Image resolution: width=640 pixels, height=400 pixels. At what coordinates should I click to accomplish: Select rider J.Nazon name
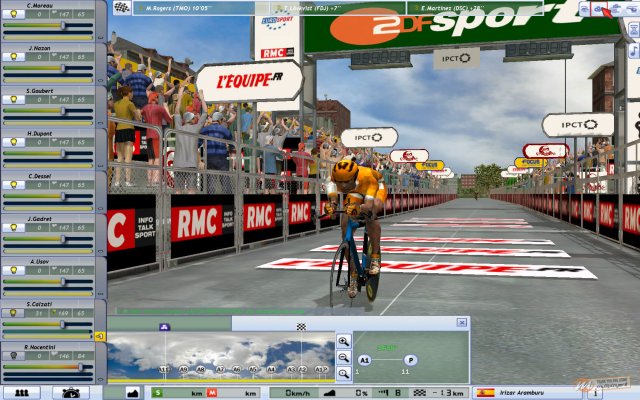coord(40,48)
